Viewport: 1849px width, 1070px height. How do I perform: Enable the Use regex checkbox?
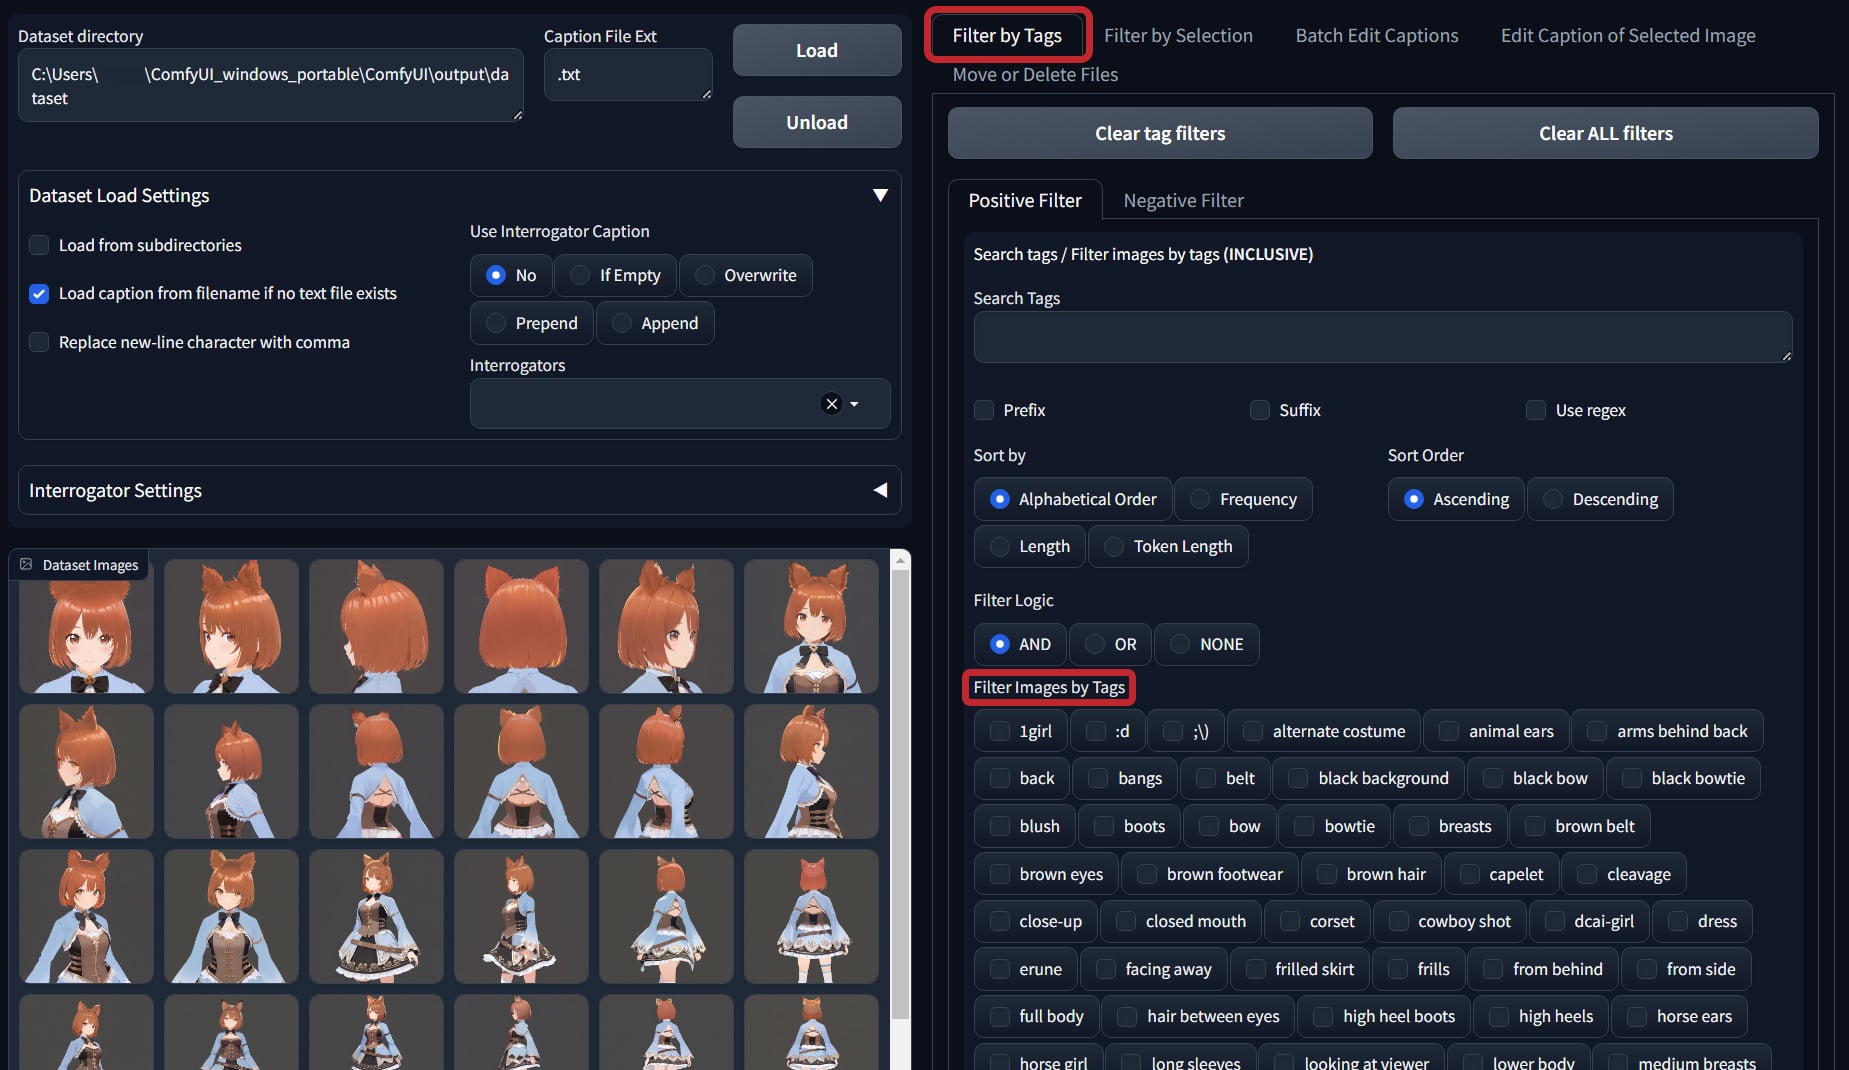click(1536, 410)
